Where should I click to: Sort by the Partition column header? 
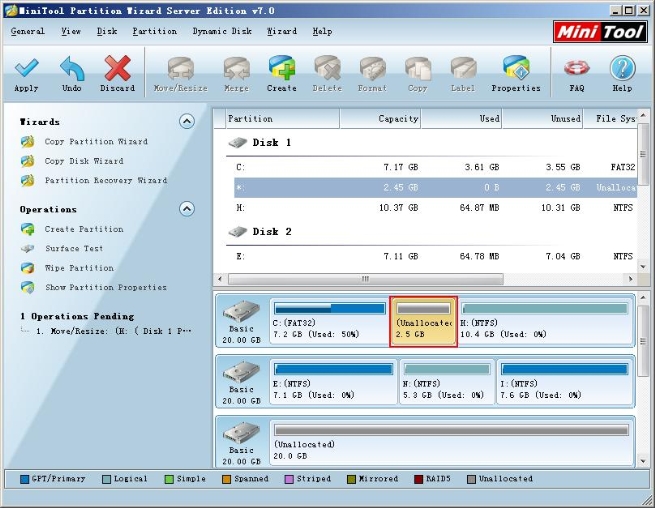point(282,119)
